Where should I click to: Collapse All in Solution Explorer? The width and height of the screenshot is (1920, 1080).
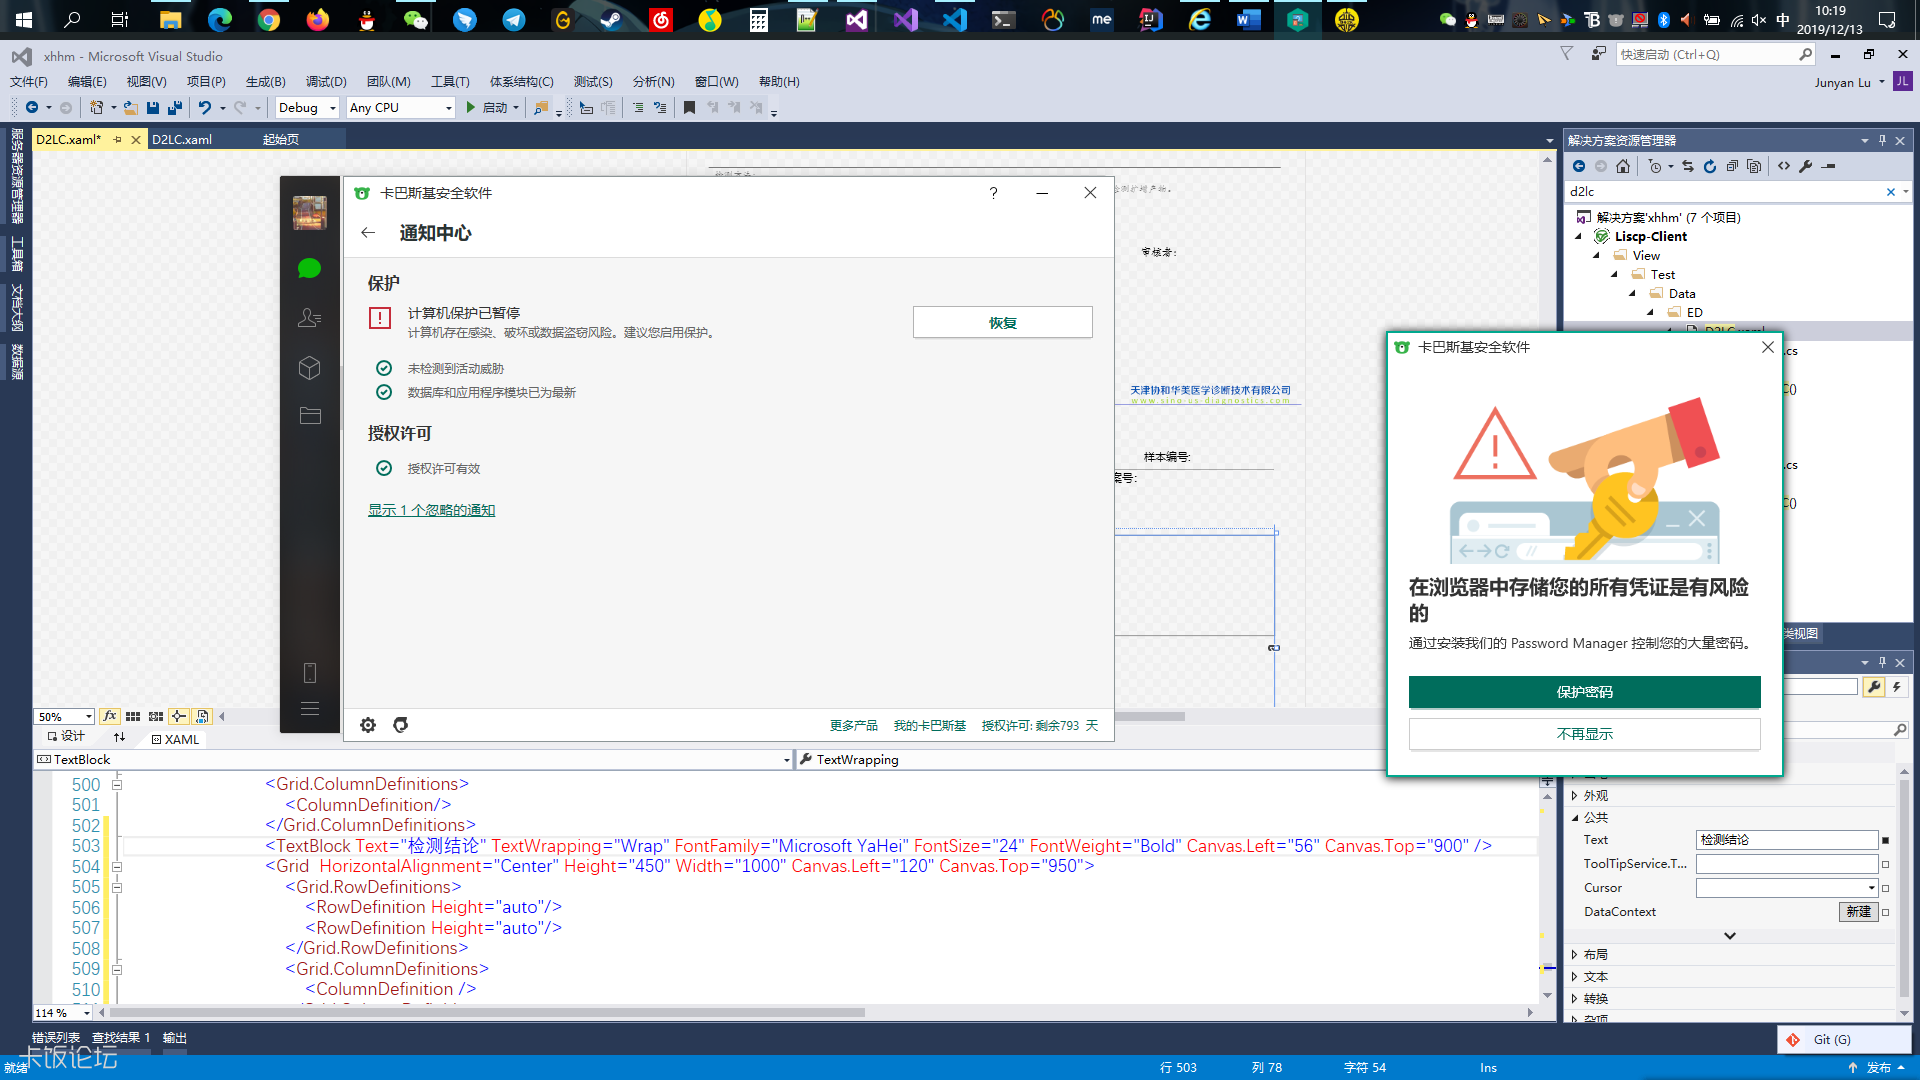click(x=1732, y=167)
